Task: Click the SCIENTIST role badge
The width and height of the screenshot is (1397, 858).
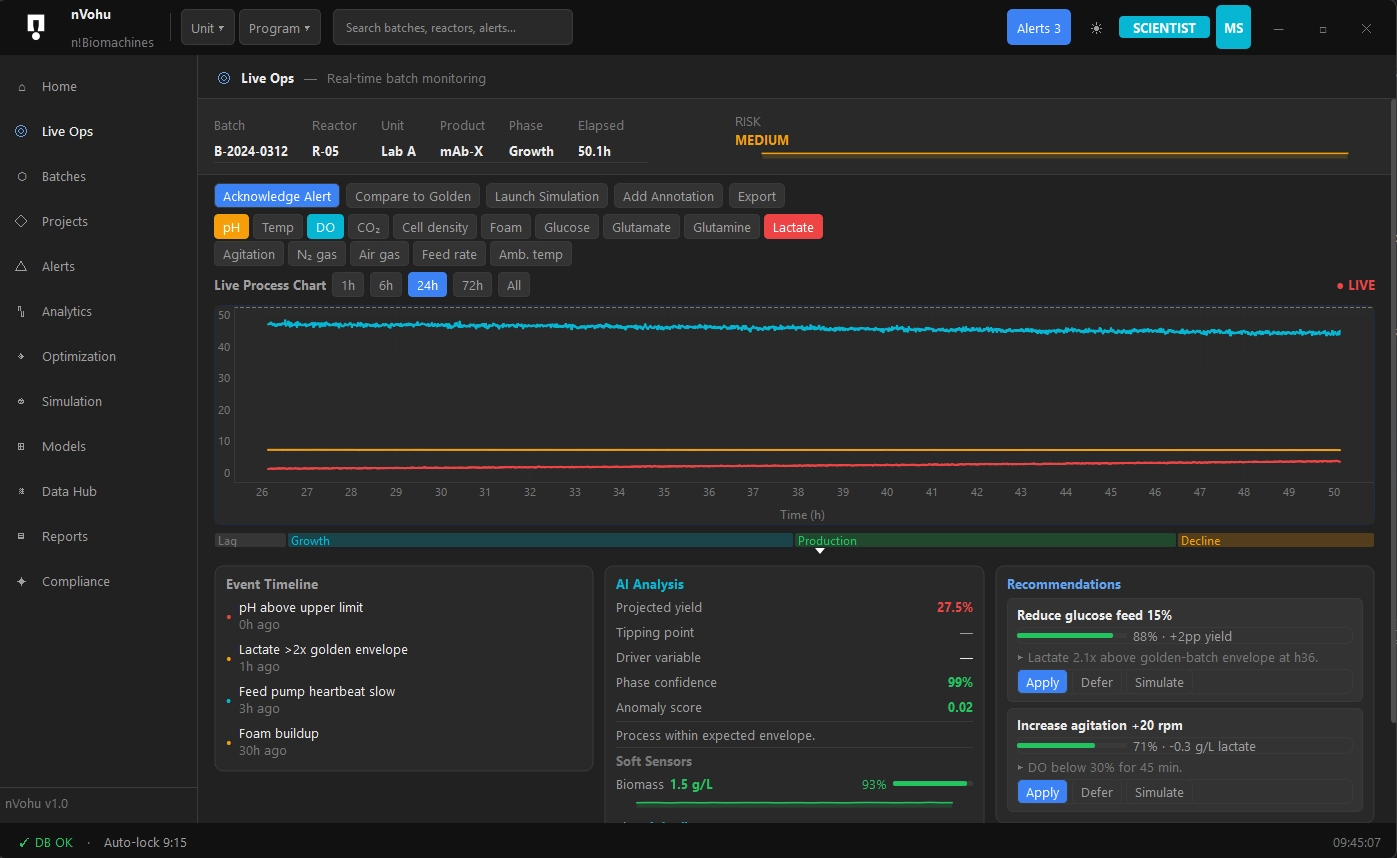Action: [1164, 28]
